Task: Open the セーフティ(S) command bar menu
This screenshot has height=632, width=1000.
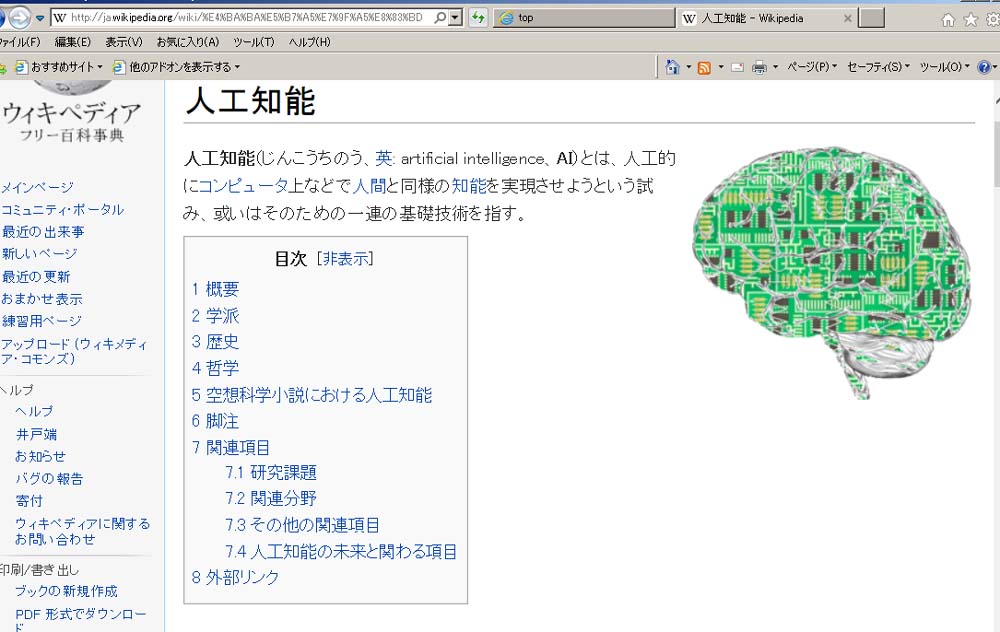Action: [x=878, y=67]
